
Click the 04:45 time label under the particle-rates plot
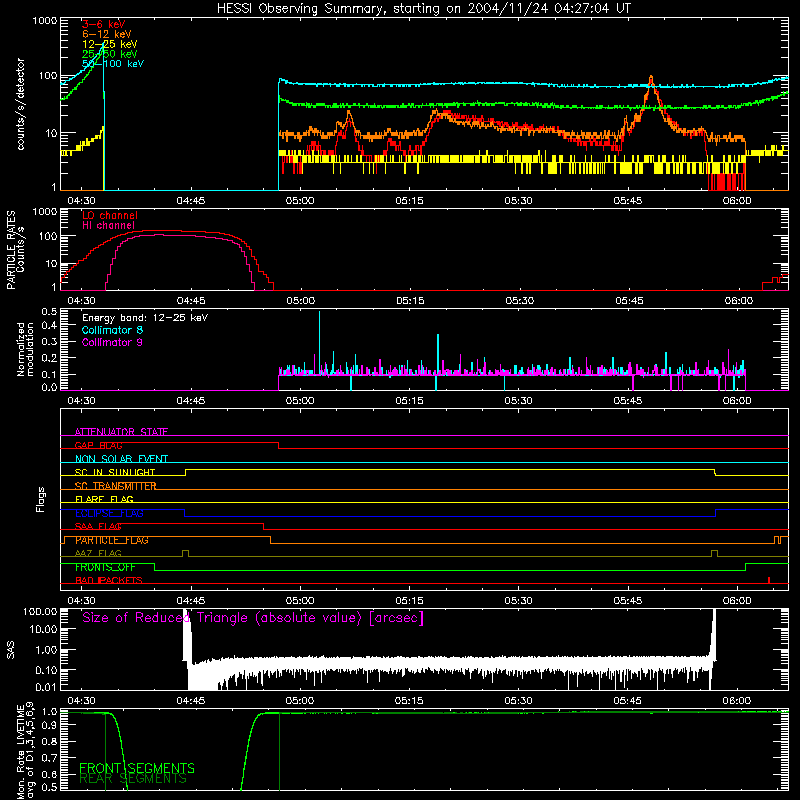coord(191,301)
